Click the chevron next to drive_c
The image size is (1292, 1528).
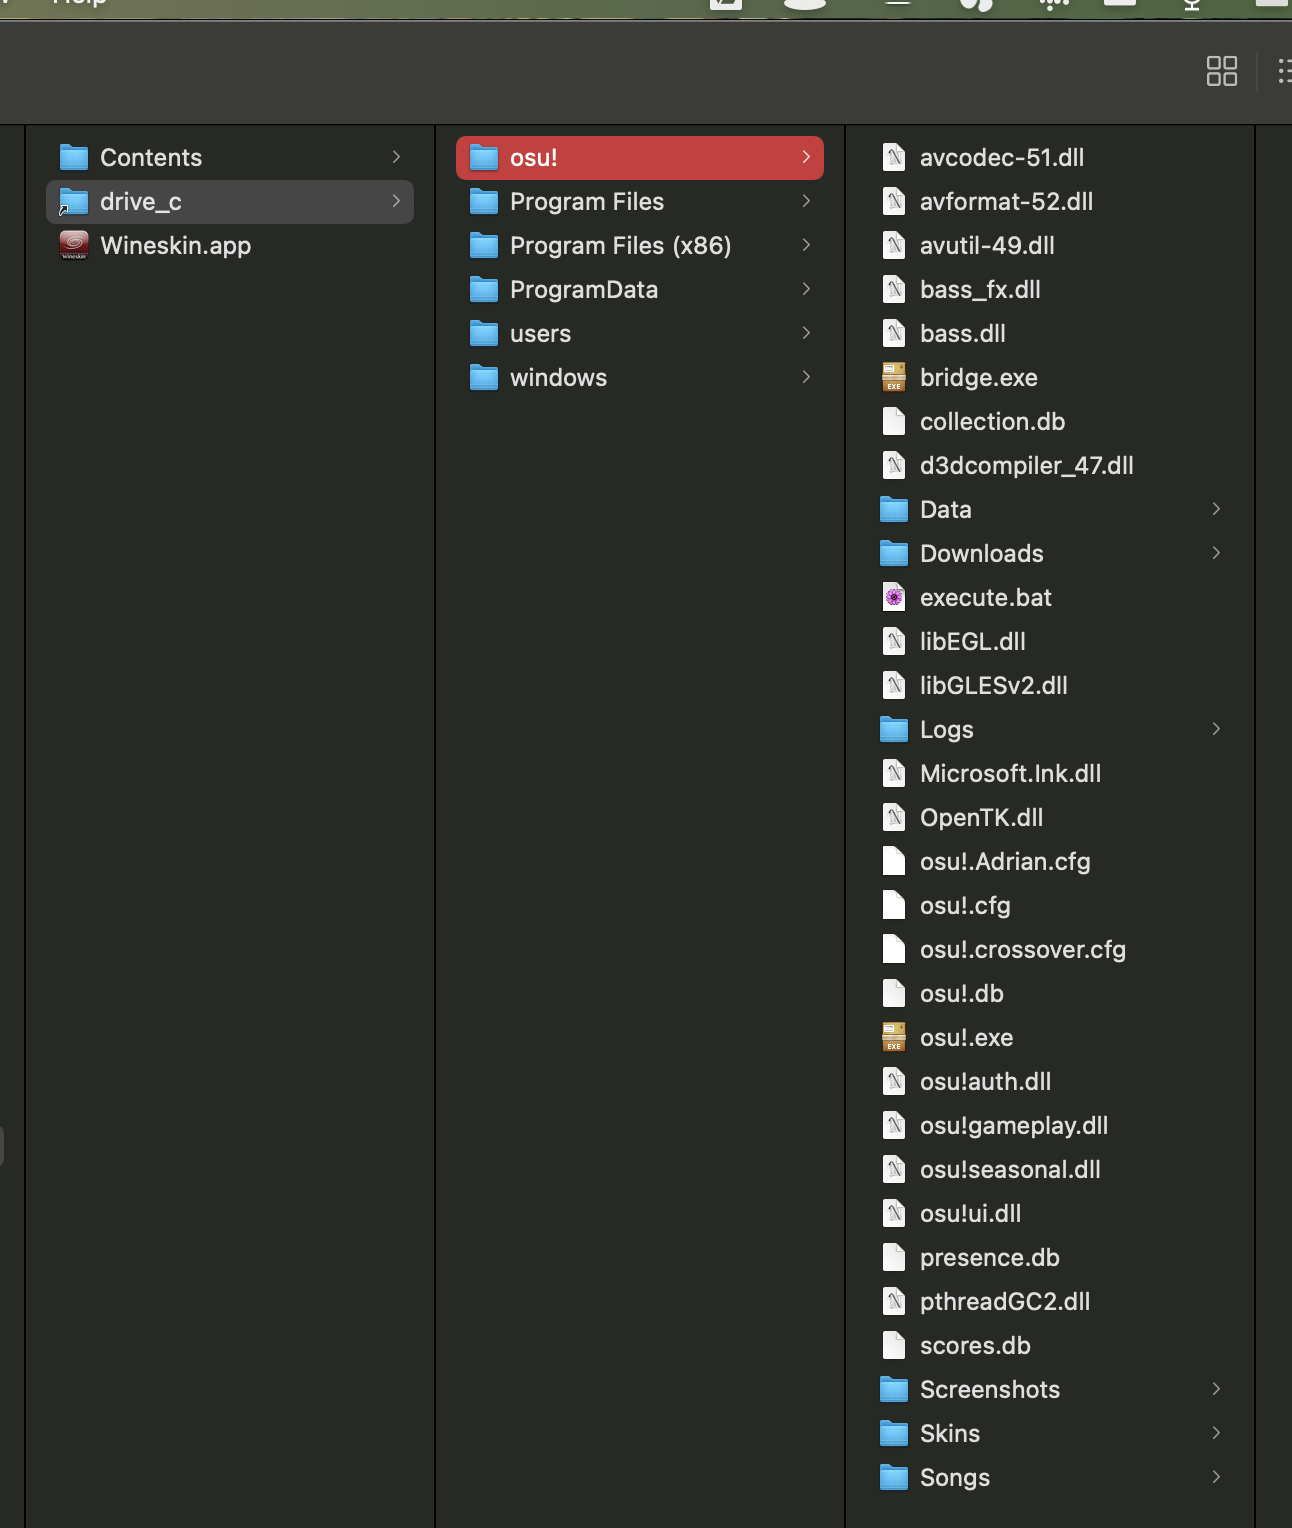click(x=396, y=201)
